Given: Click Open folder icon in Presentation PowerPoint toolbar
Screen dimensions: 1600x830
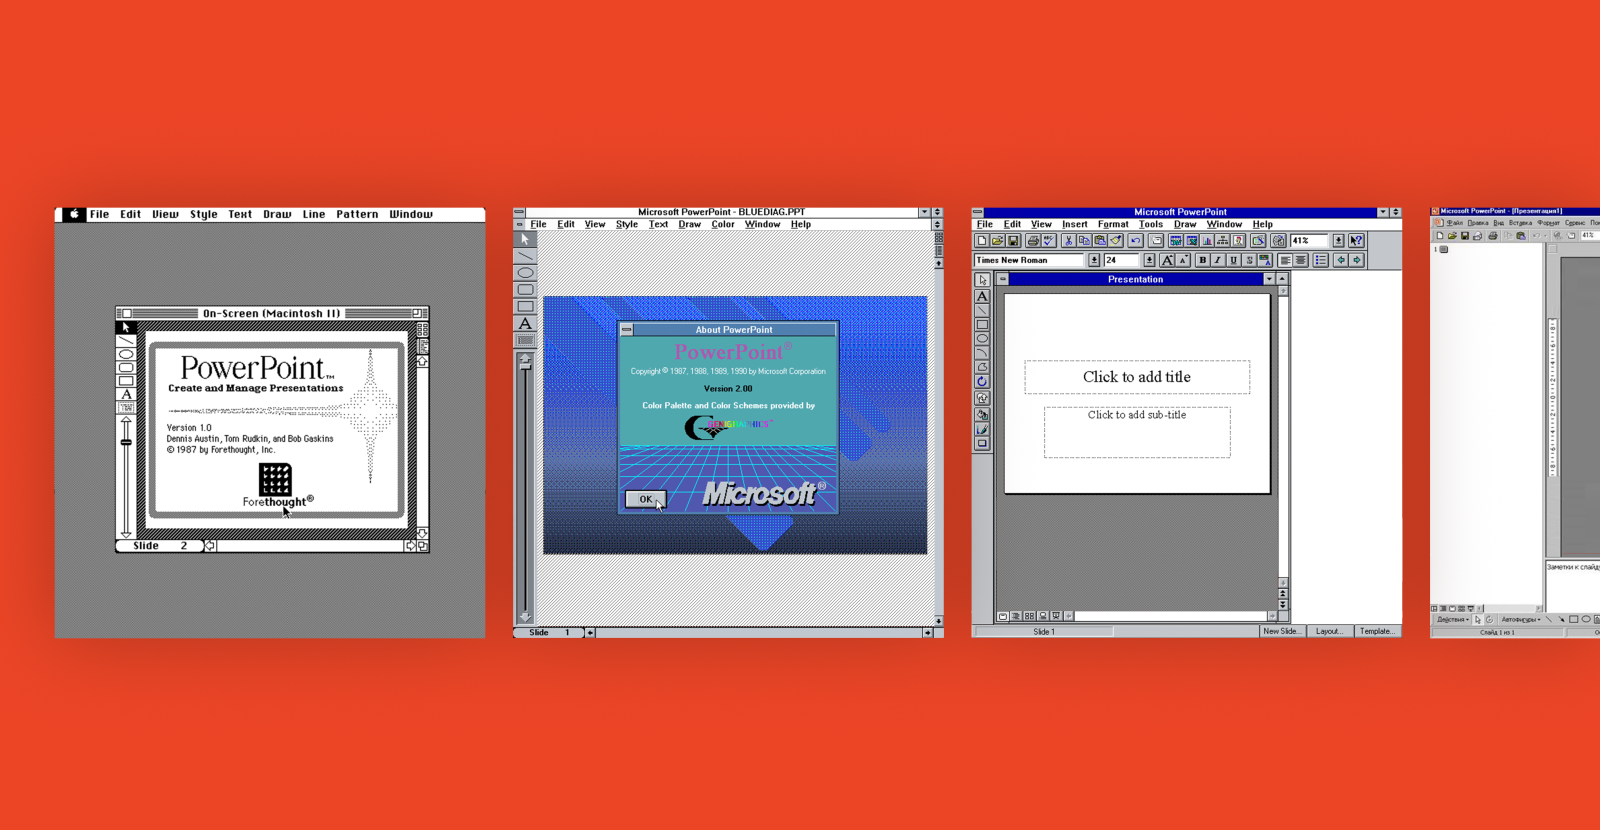Looking at the screenshot, I should tap(997, 241).
